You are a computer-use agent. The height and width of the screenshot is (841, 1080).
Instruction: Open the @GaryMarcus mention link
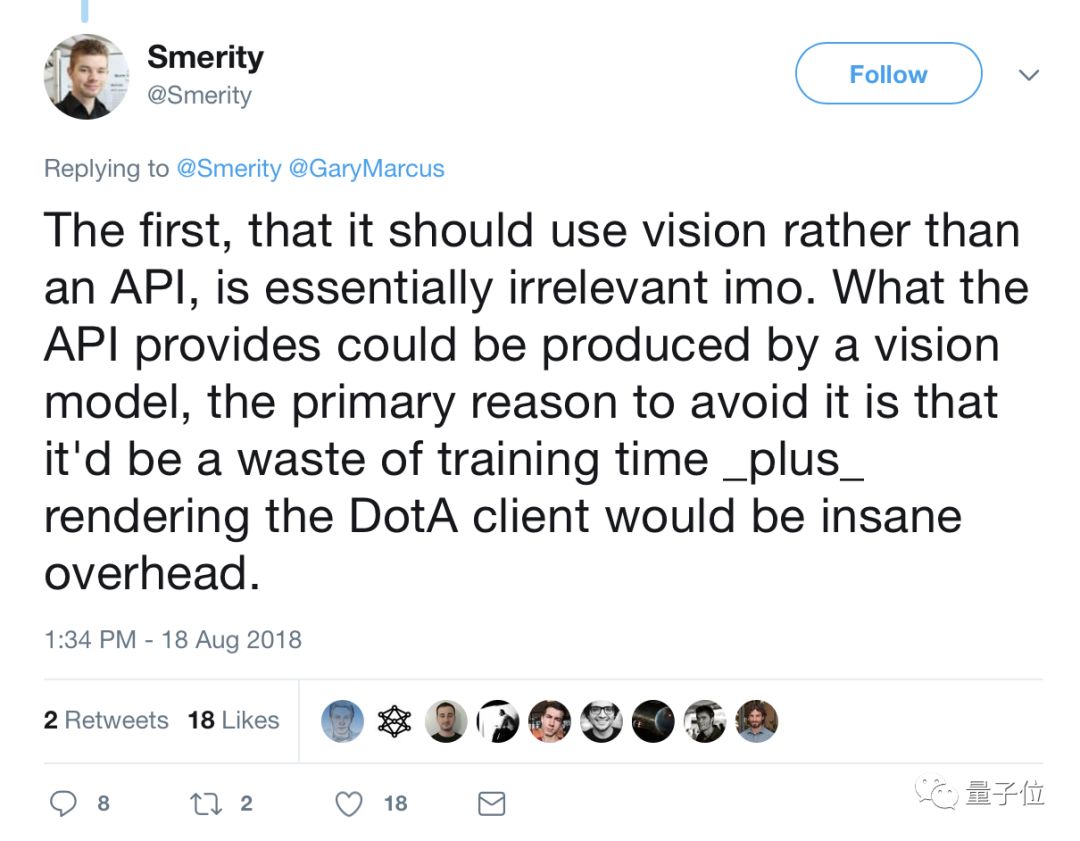click(366, 168)
